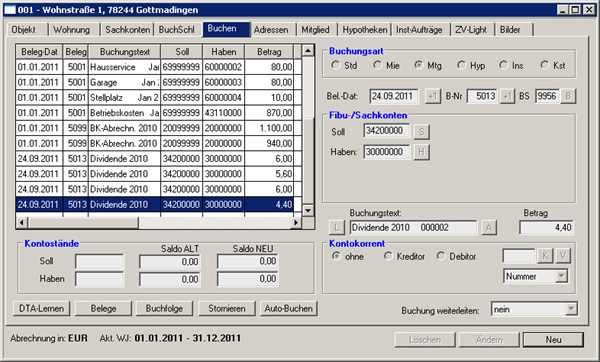
Task: Click the Belege button
Action: pyautogui.click(x=103, y=308)
